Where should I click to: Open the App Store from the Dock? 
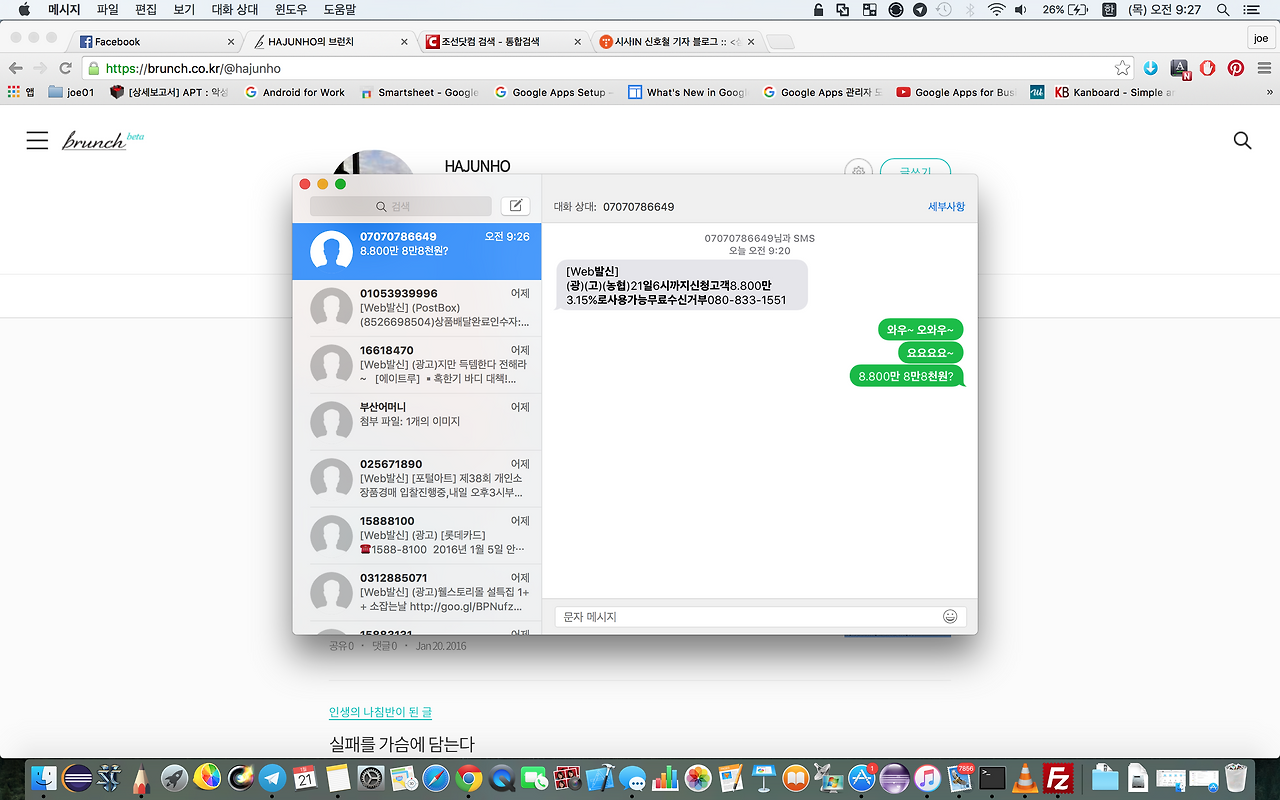862,778
